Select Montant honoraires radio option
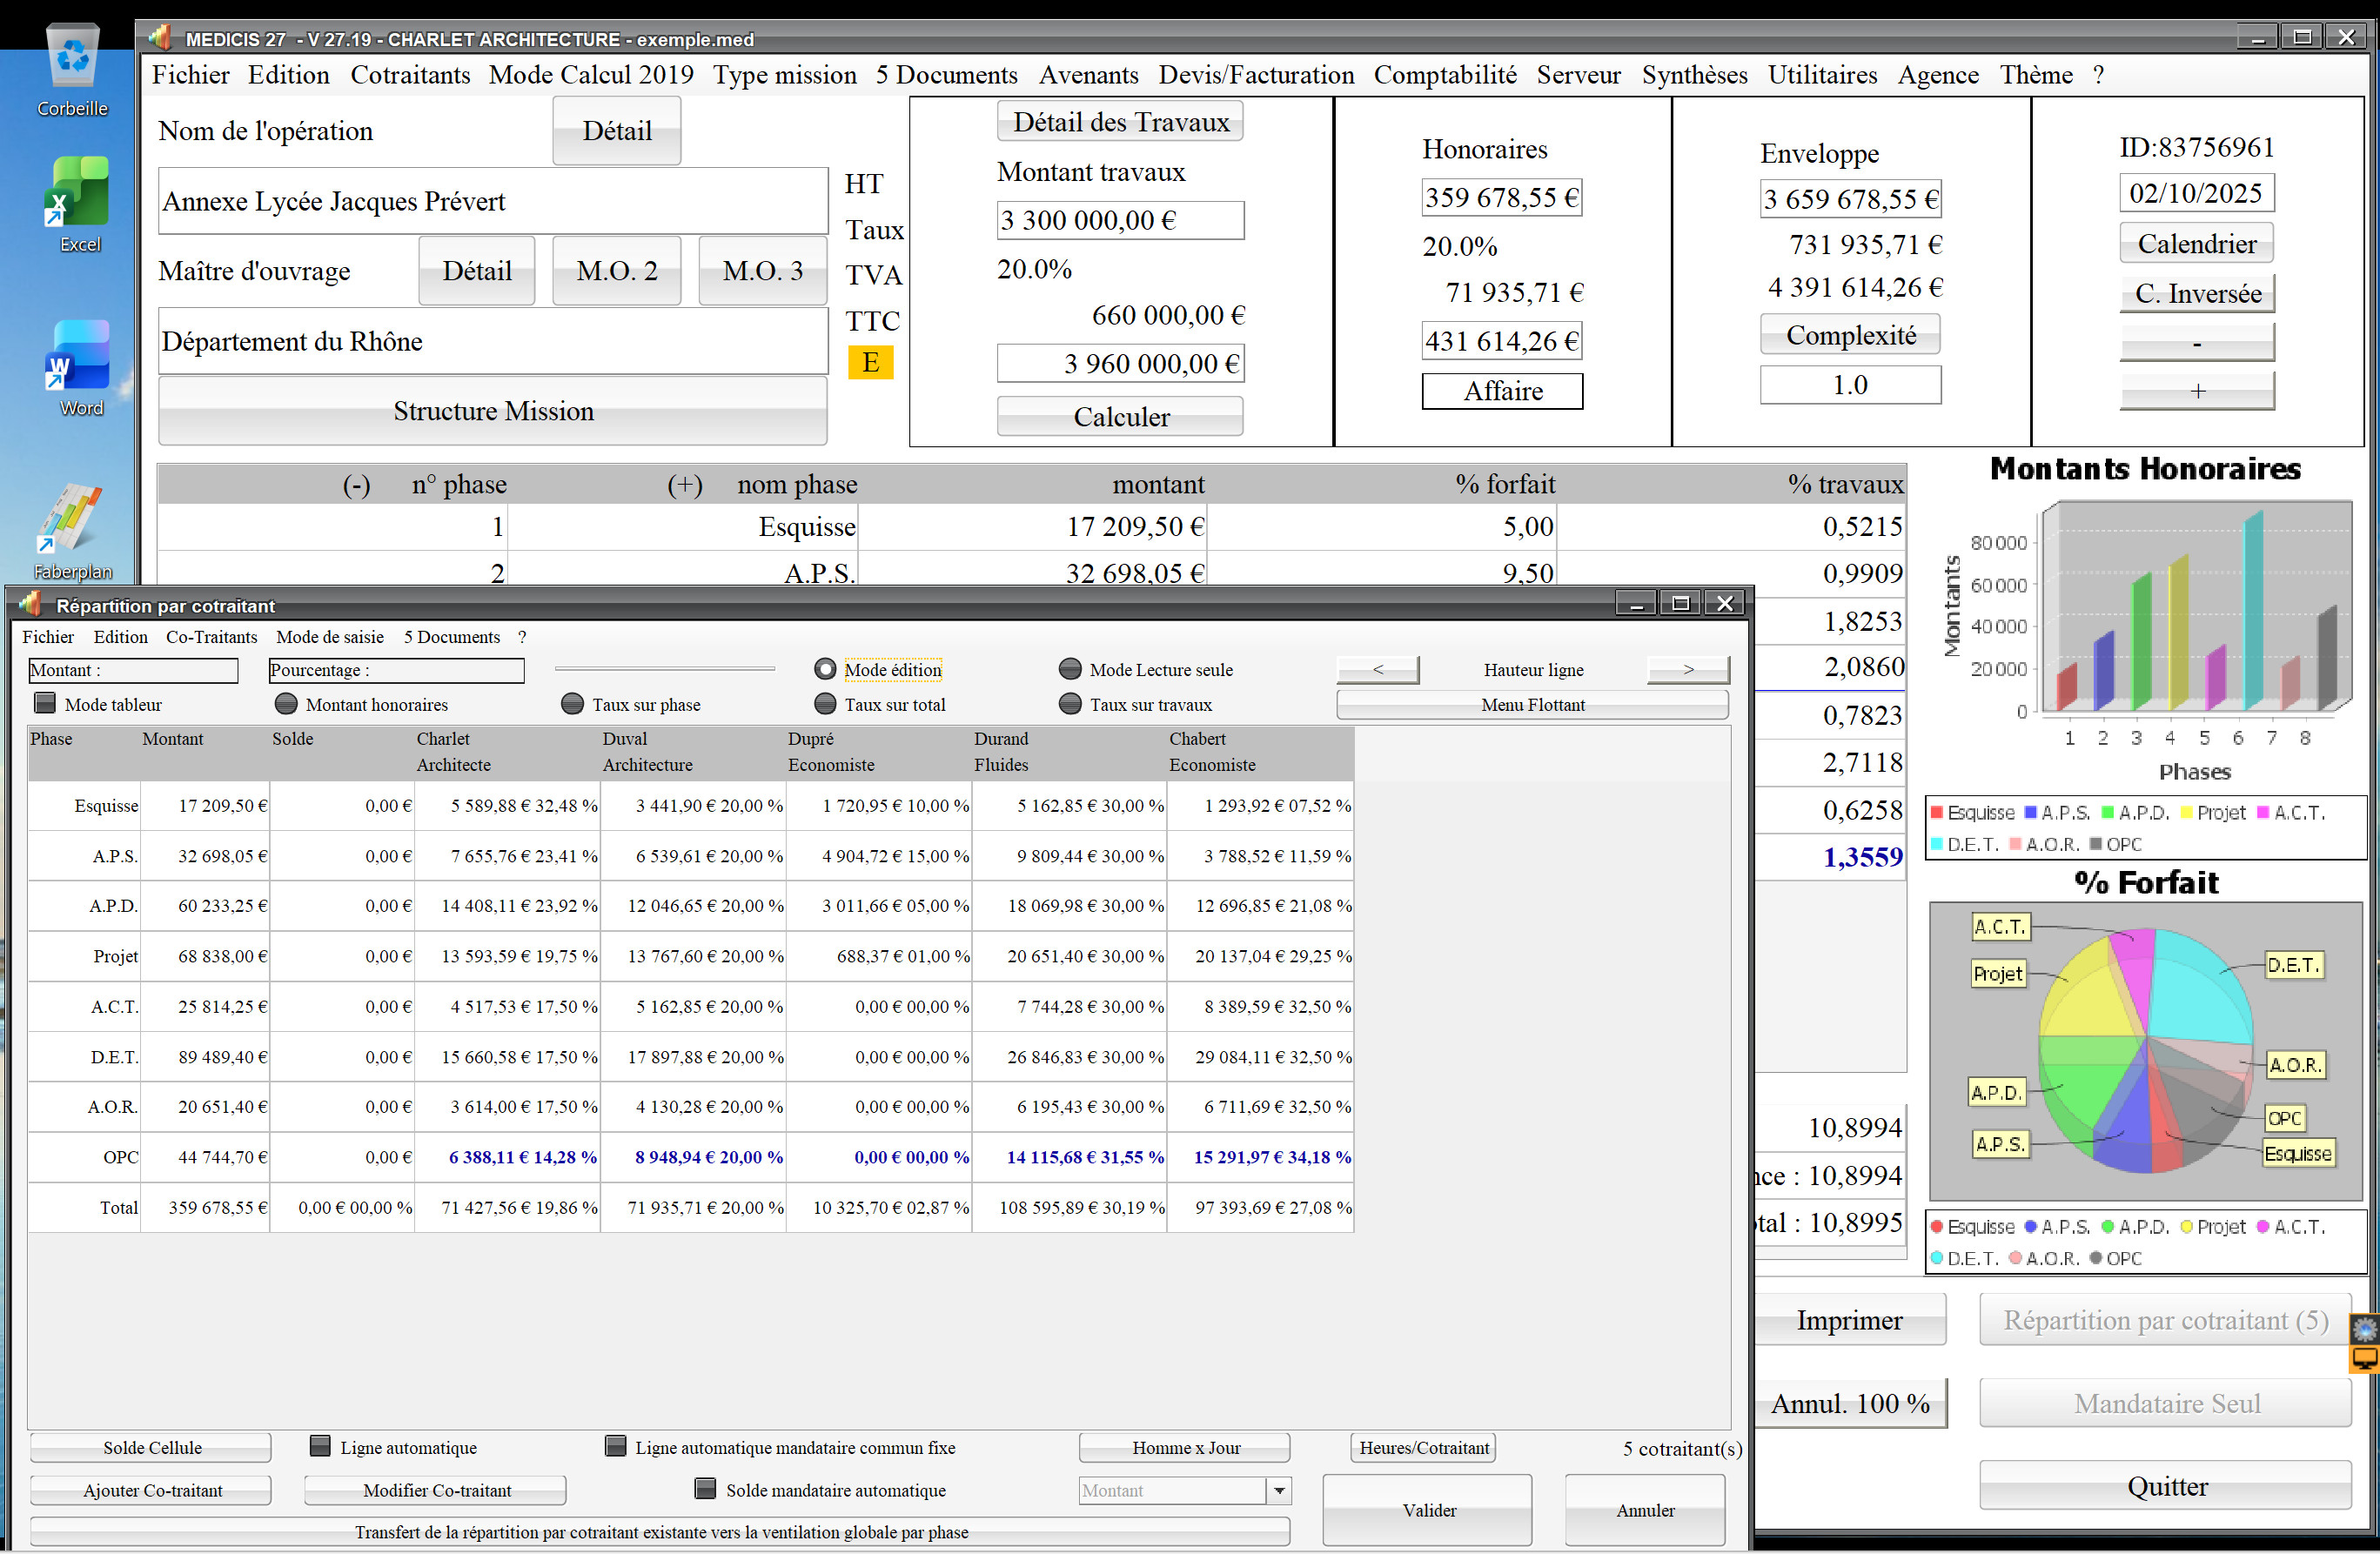Screen dimensions: 2380x1554 [286, 704]
